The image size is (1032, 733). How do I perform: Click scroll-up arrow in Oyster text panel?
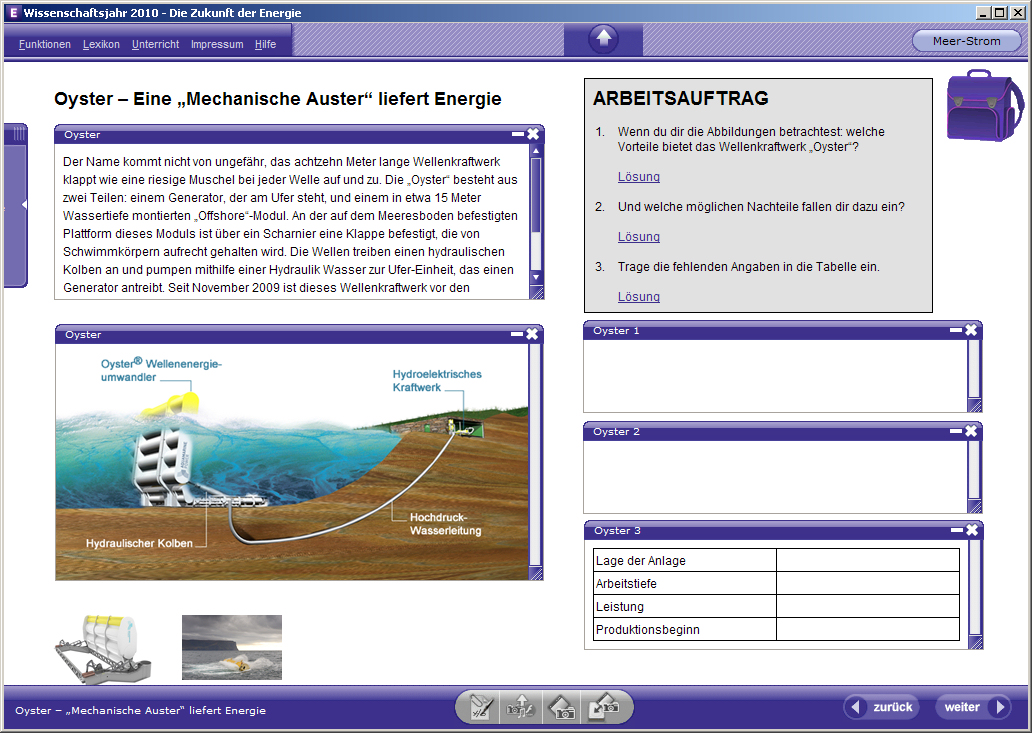536,151
